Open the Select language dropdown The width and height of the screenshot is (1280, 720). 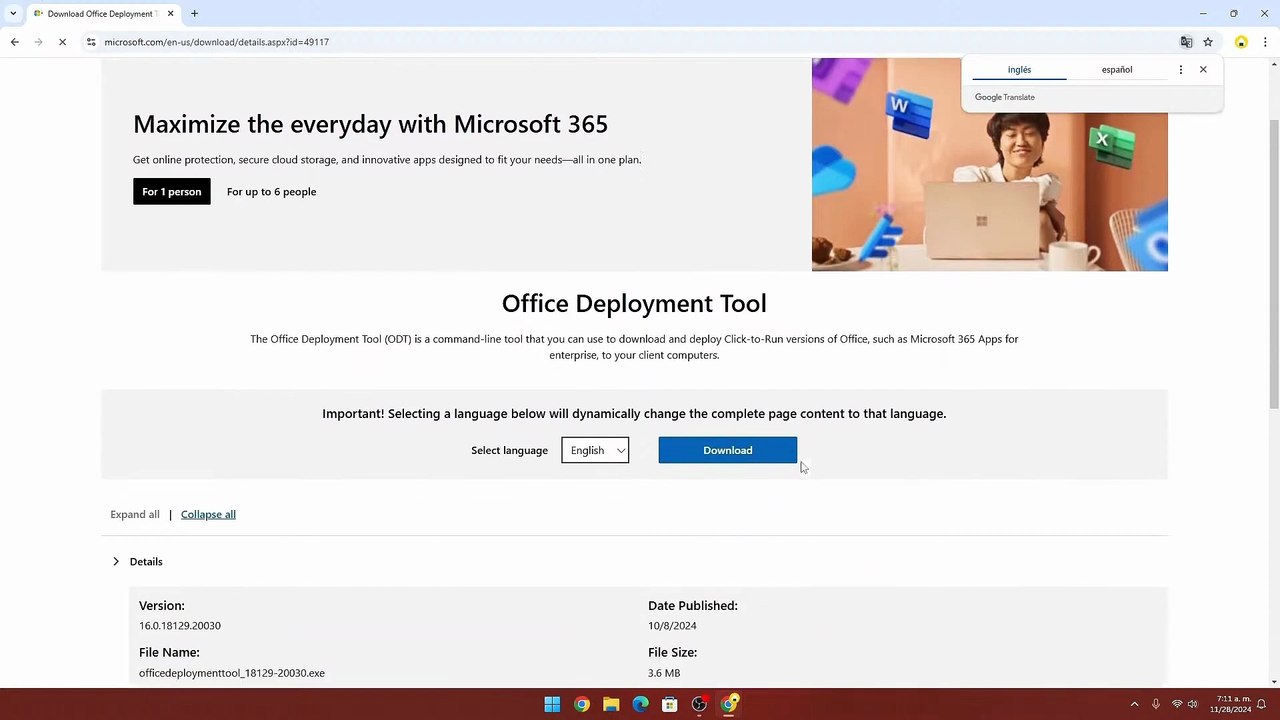click(x=595, y=450)
